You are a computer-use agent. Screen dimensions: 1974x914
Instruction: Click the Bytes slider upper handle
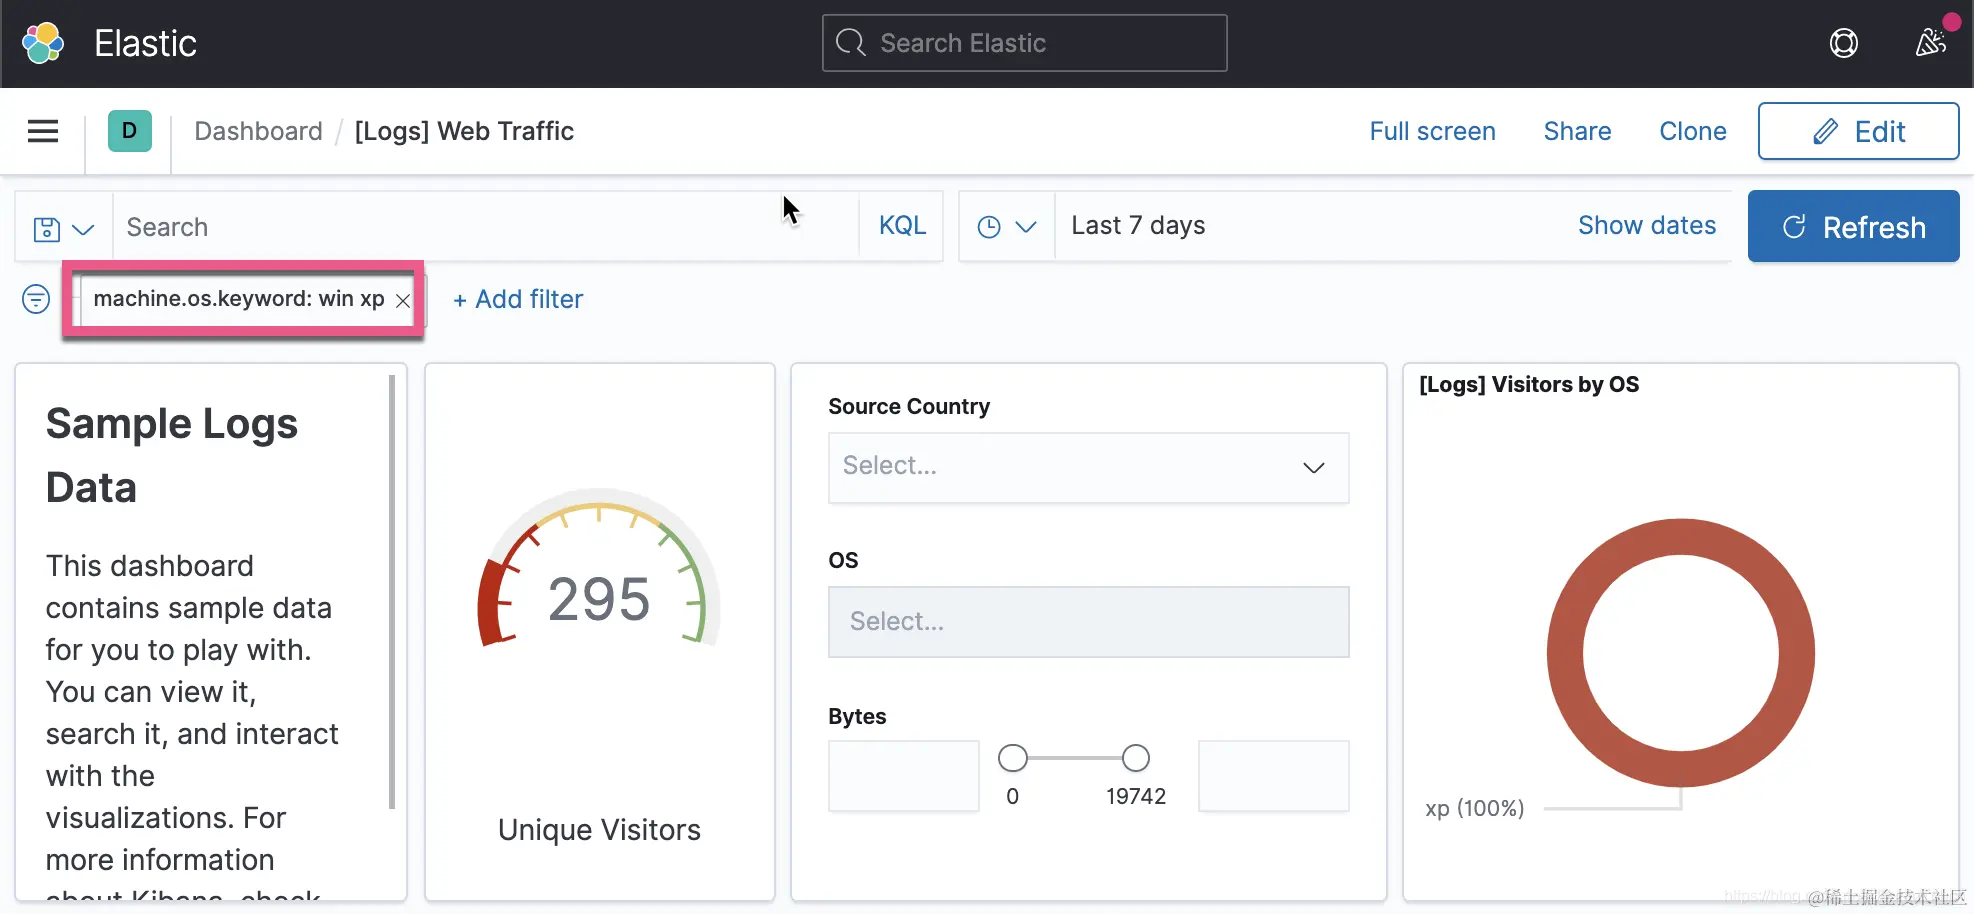1135,758
